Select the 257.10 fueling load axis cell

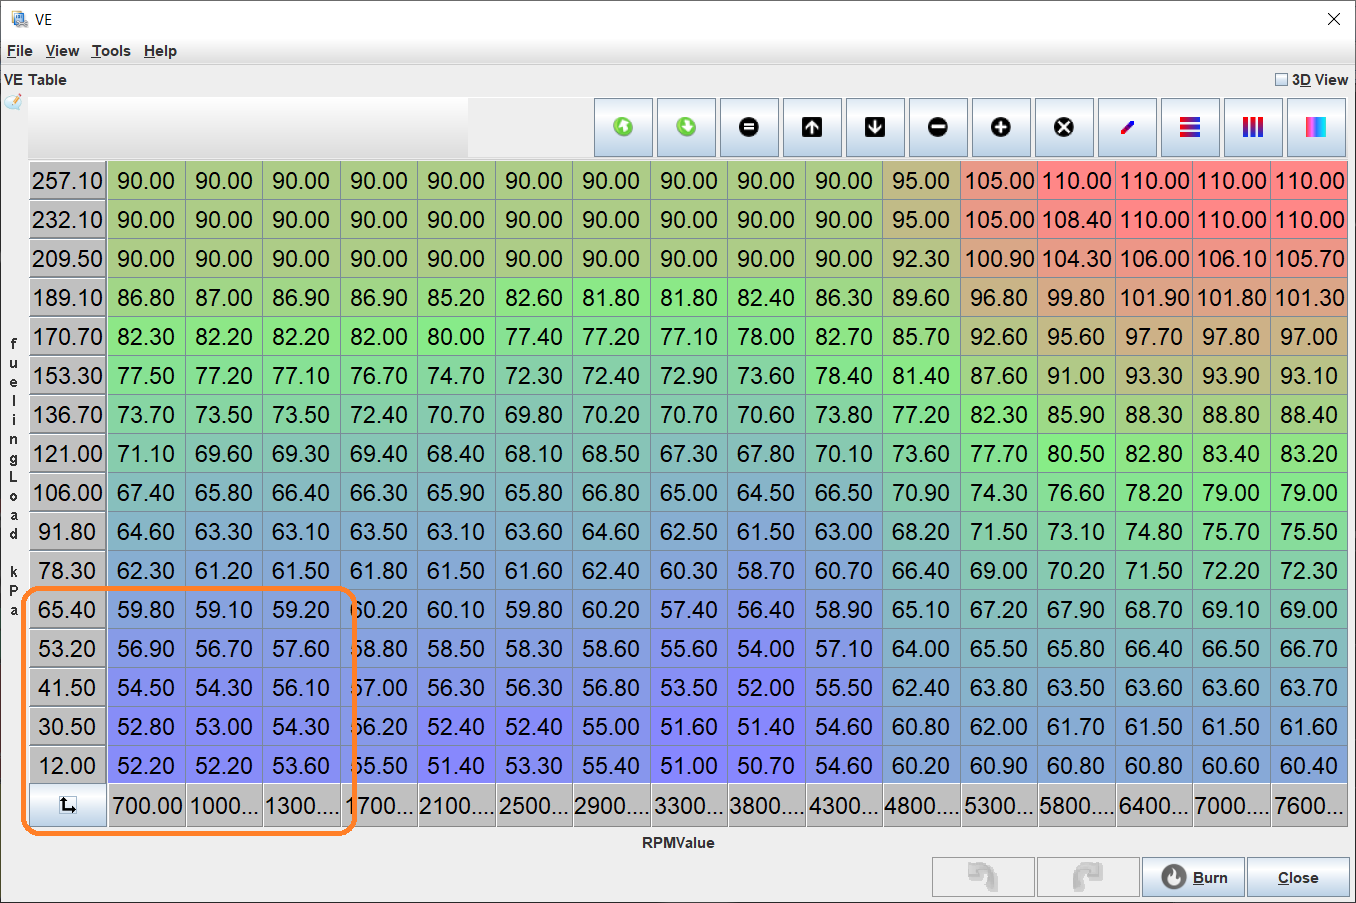coord(67,181)
